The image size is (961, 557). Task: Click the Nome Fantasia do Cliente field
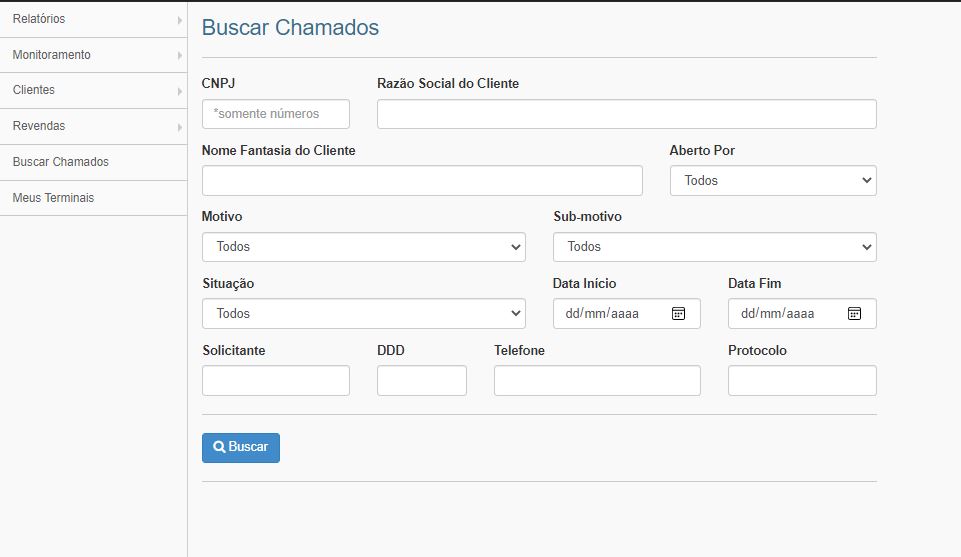click(421, 181)
